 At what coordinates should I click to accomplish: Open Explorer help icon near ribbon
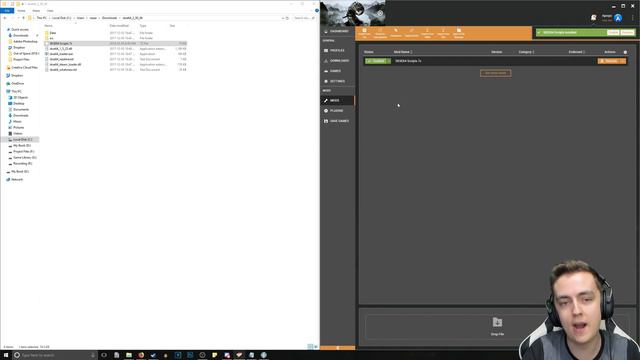pyautogui.click(x=317, y=11)
